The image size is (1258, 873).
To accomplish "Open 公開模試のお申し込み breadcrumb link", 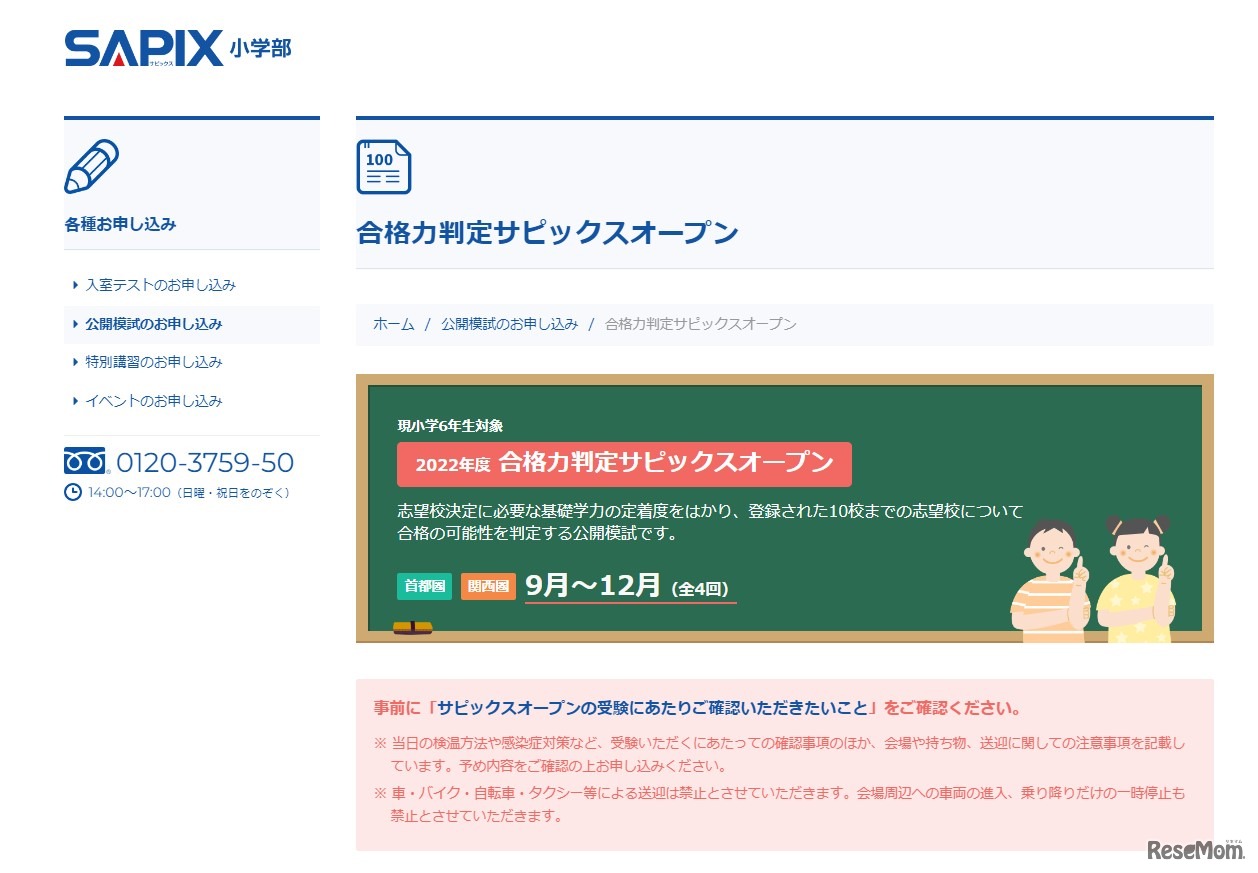I will click(x=509, y=324).
